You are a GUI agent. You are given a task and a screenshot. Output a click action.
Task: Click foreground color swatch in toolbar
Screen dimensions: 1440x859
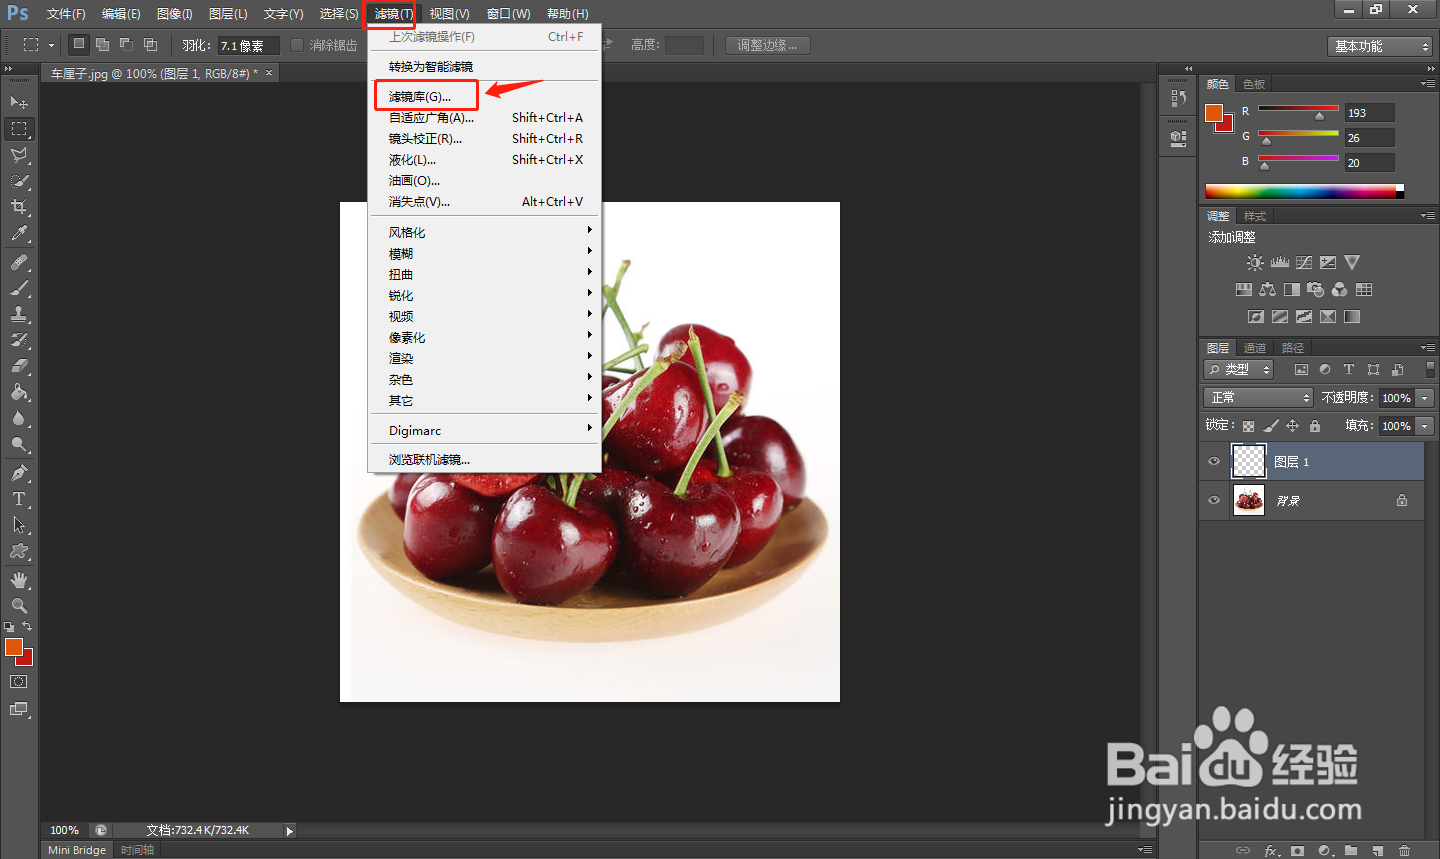(13, 647)
